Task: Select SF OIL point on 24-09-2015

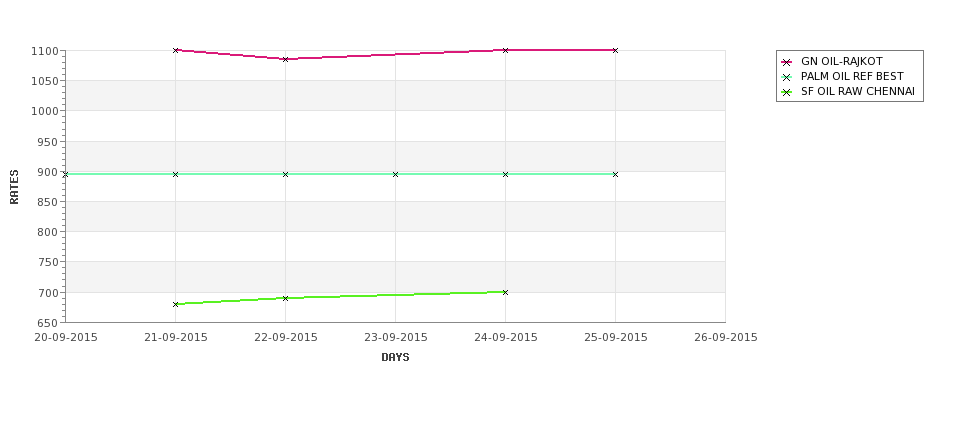Action: (x=506, y=292)
